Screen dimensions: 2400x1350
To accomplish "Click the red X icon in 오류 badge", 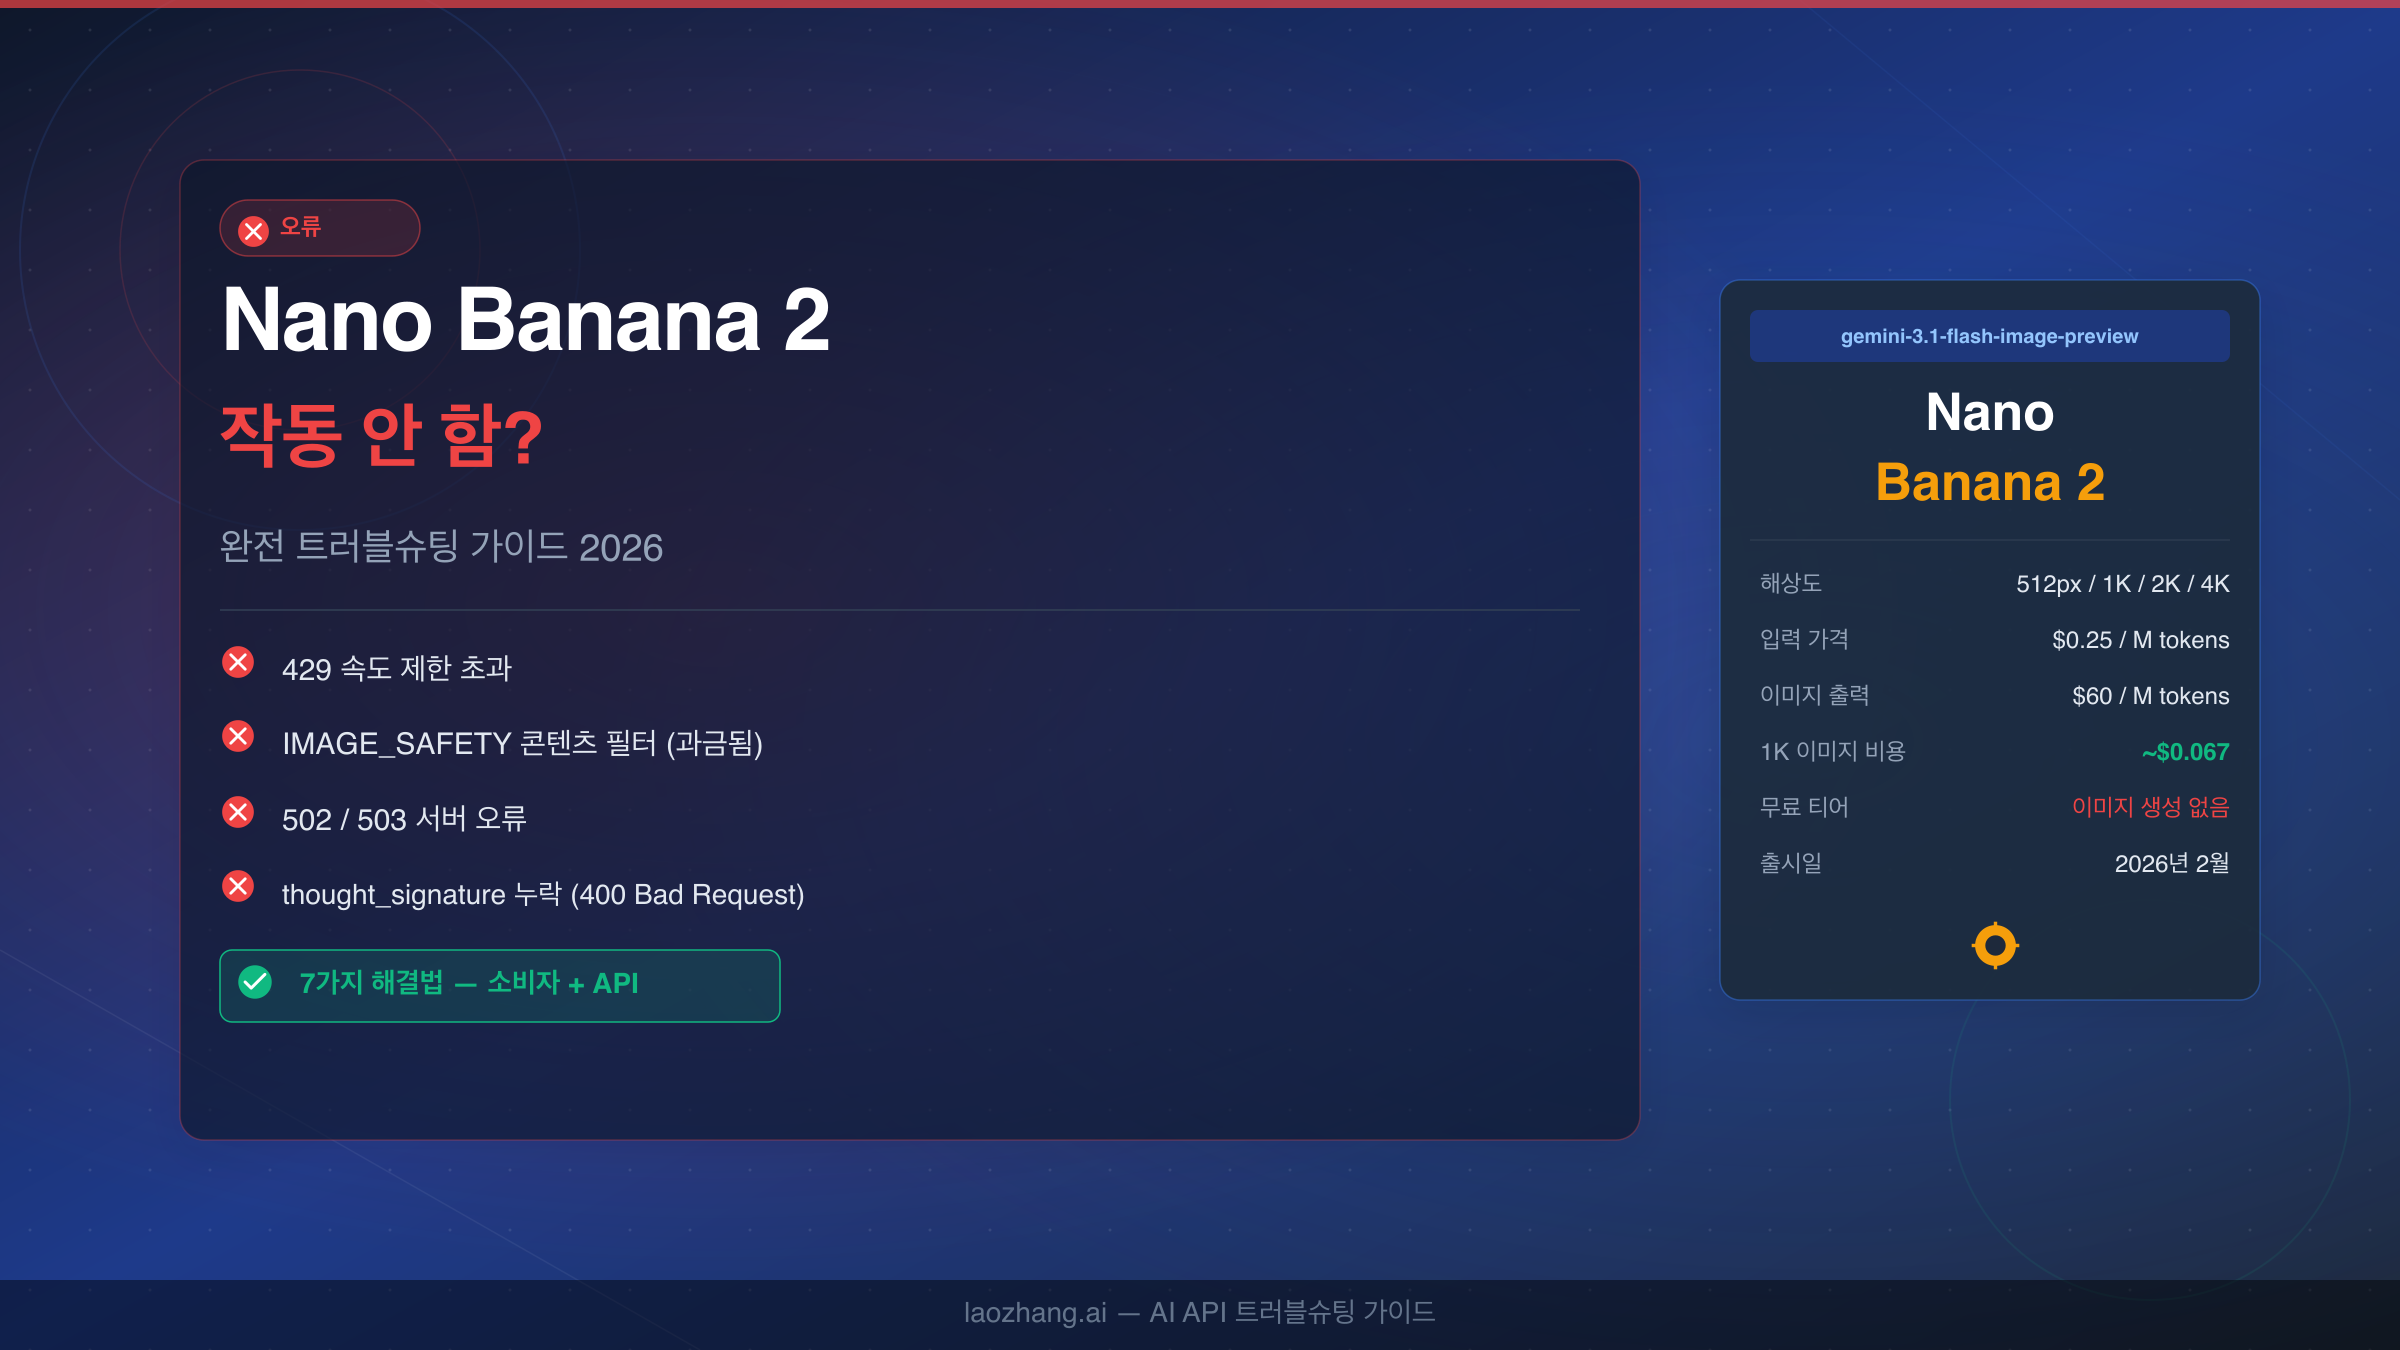I will pyautogui.click(x=254, y=231).
